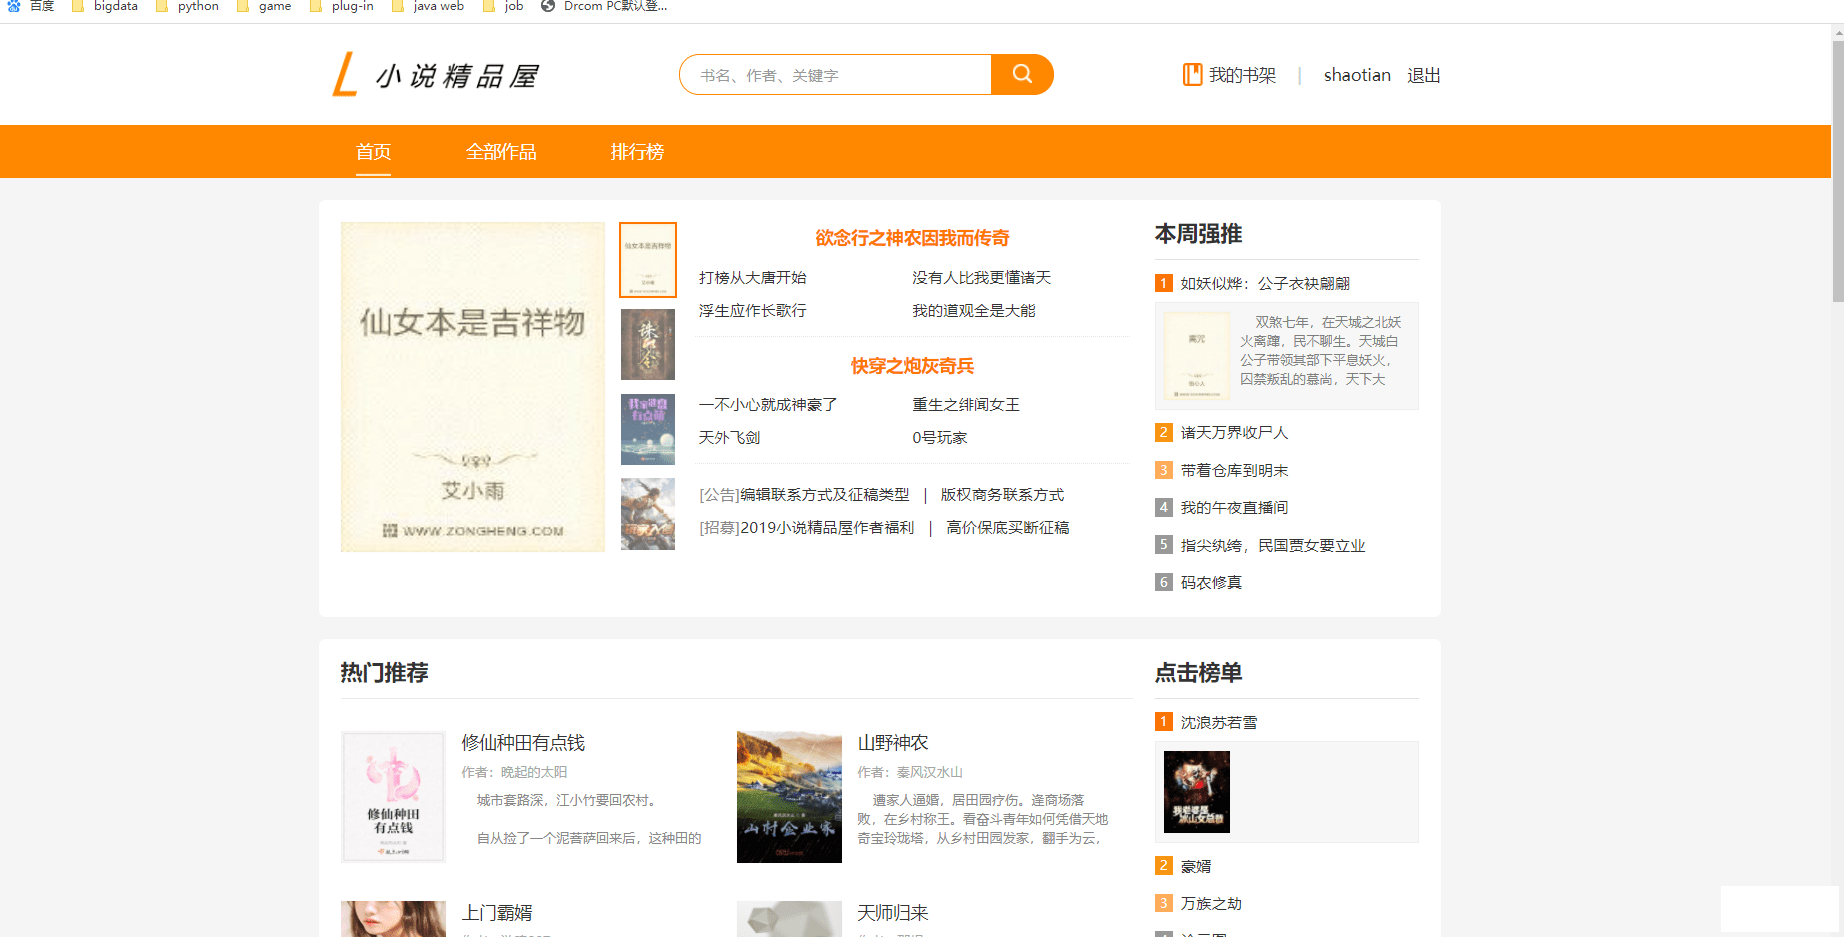Open 一不小心就成神豪了

[x=768, y=405]
